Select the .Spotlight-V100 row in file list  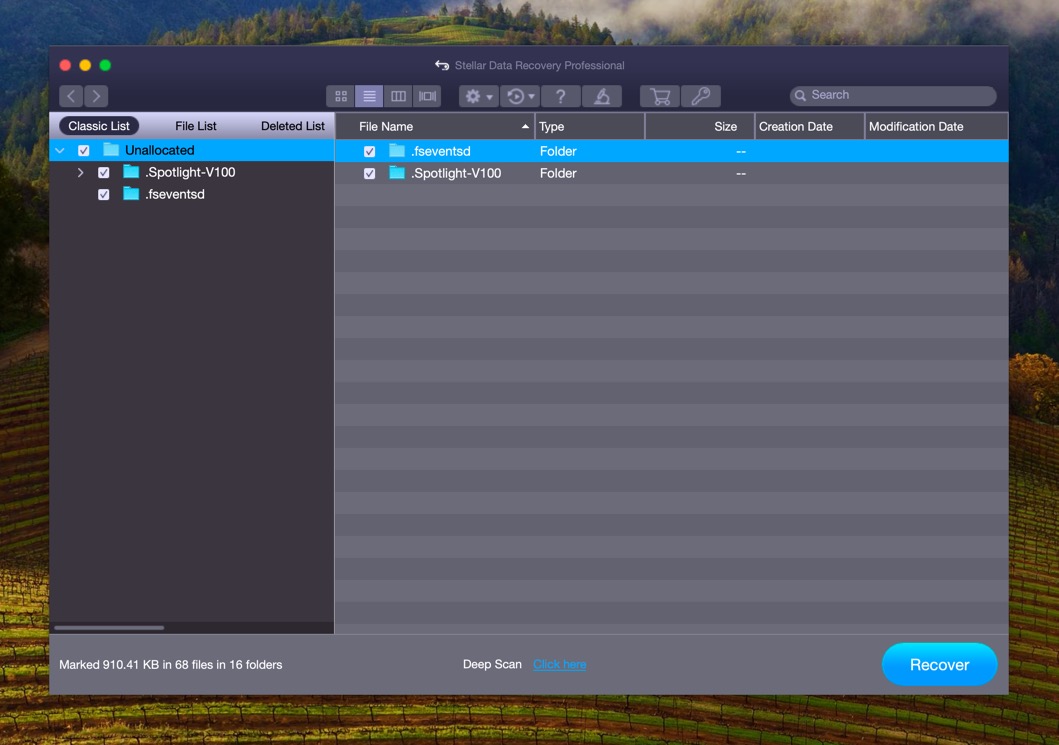(x=671, y=174)
